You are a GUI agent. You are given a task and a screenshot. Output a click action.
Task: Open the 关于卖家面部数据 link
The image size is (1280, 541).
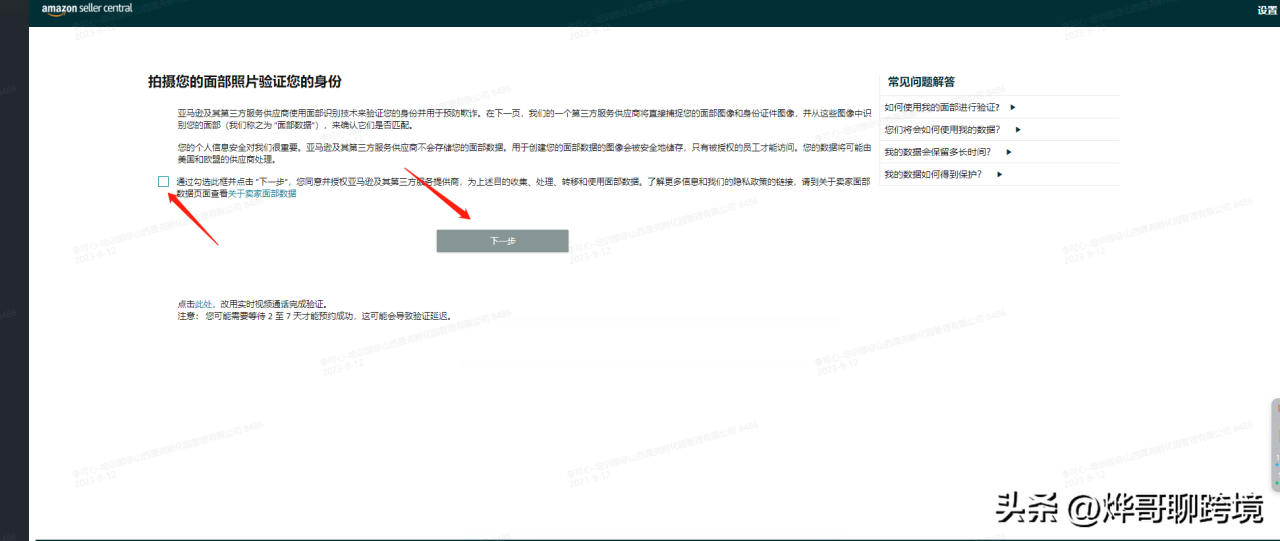[x=262, y=193]
